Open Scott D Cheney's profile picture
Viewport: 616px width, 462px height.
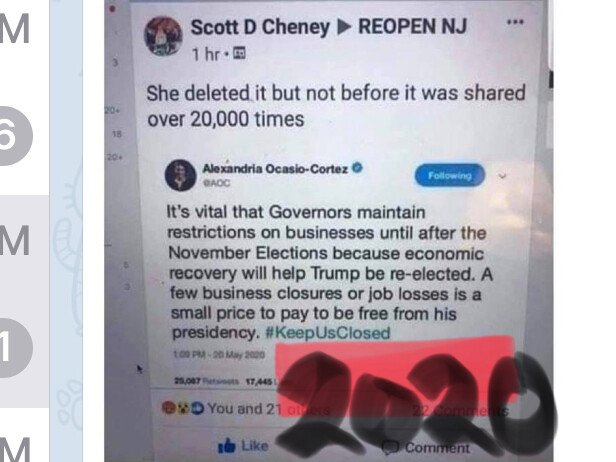coord(163,36)
